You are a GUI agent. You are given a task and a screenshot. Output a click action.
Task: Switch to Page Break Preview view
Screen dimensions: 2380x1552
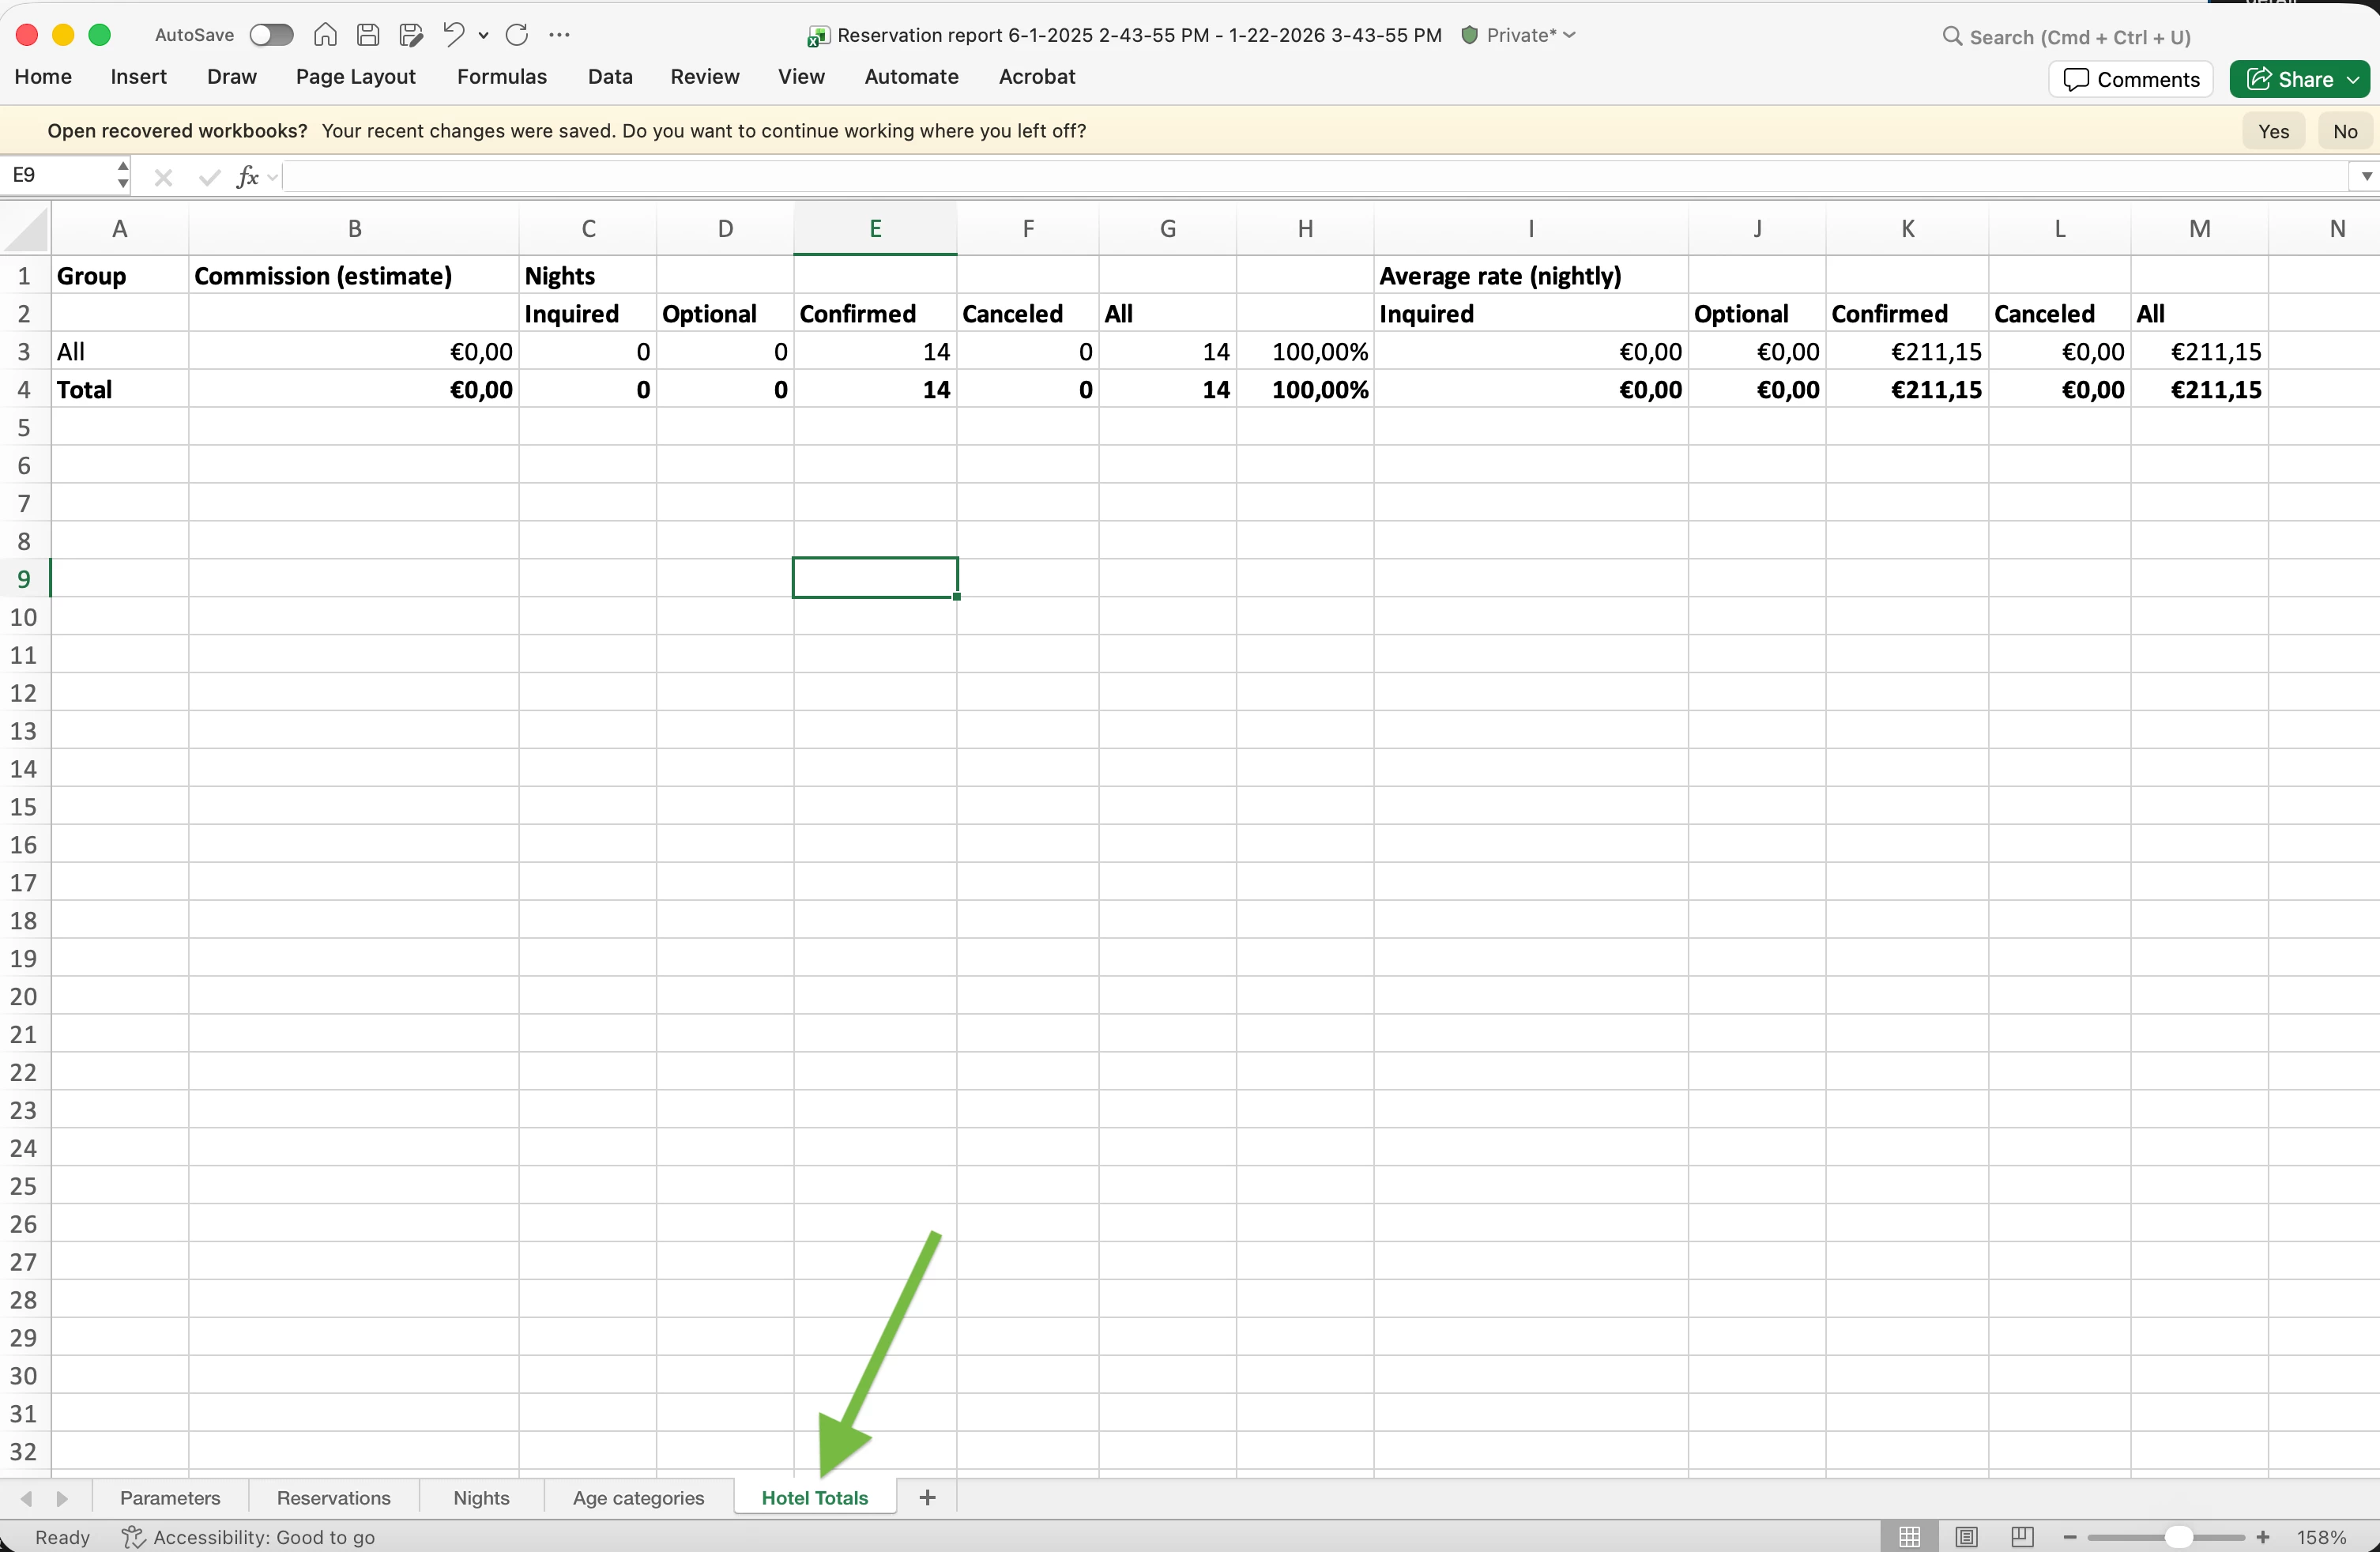tap(2022, 1537)
